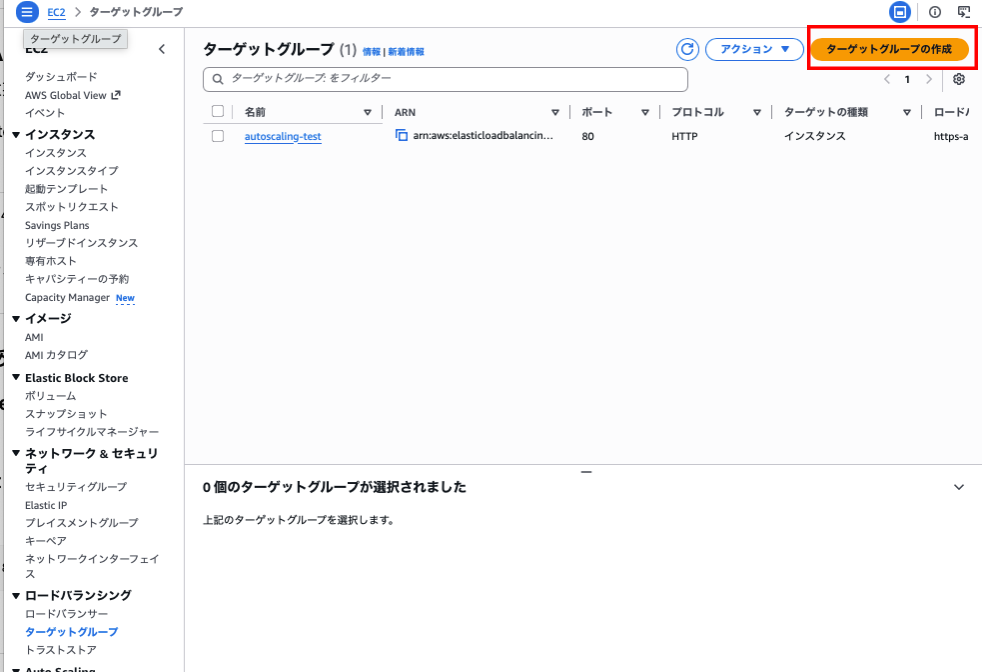Image resolution: width=982 pixels, height=672 pixels.
Task: Open キーペア in sidebar
Action: click(x=46, y=540)
